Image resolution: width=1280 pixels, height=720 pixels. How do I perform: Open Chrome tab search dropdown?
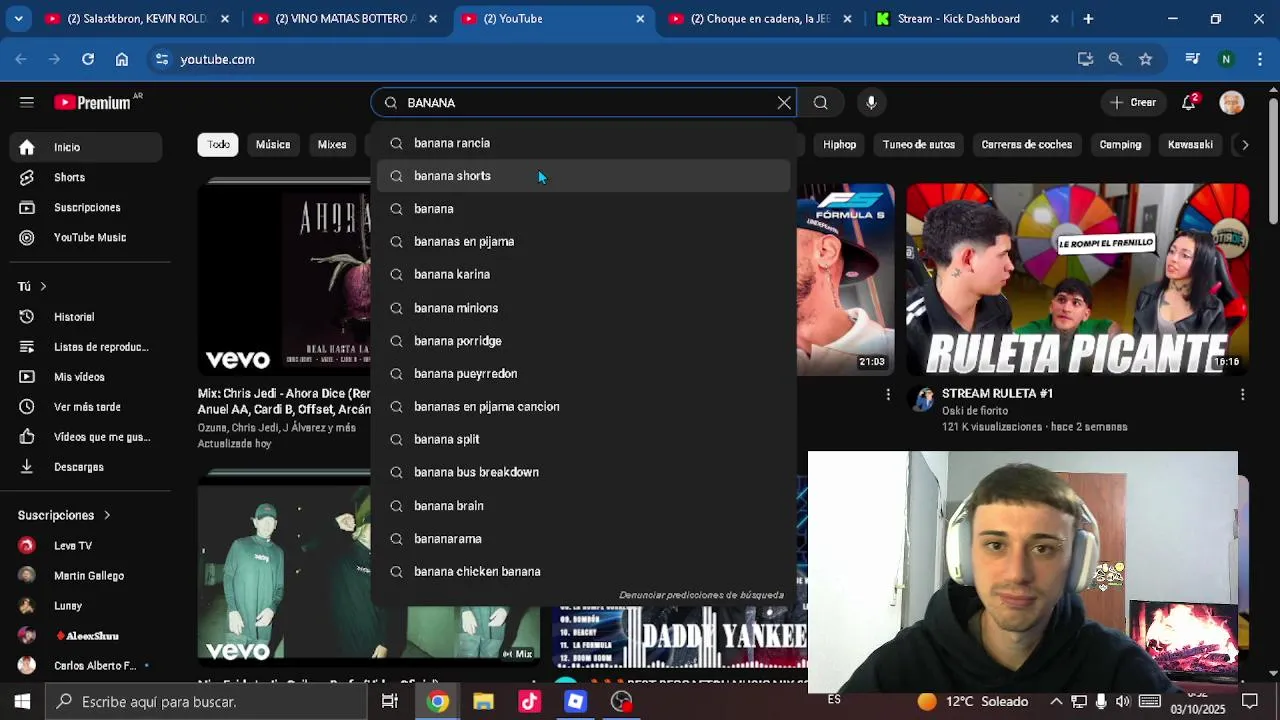click(19, 18)
